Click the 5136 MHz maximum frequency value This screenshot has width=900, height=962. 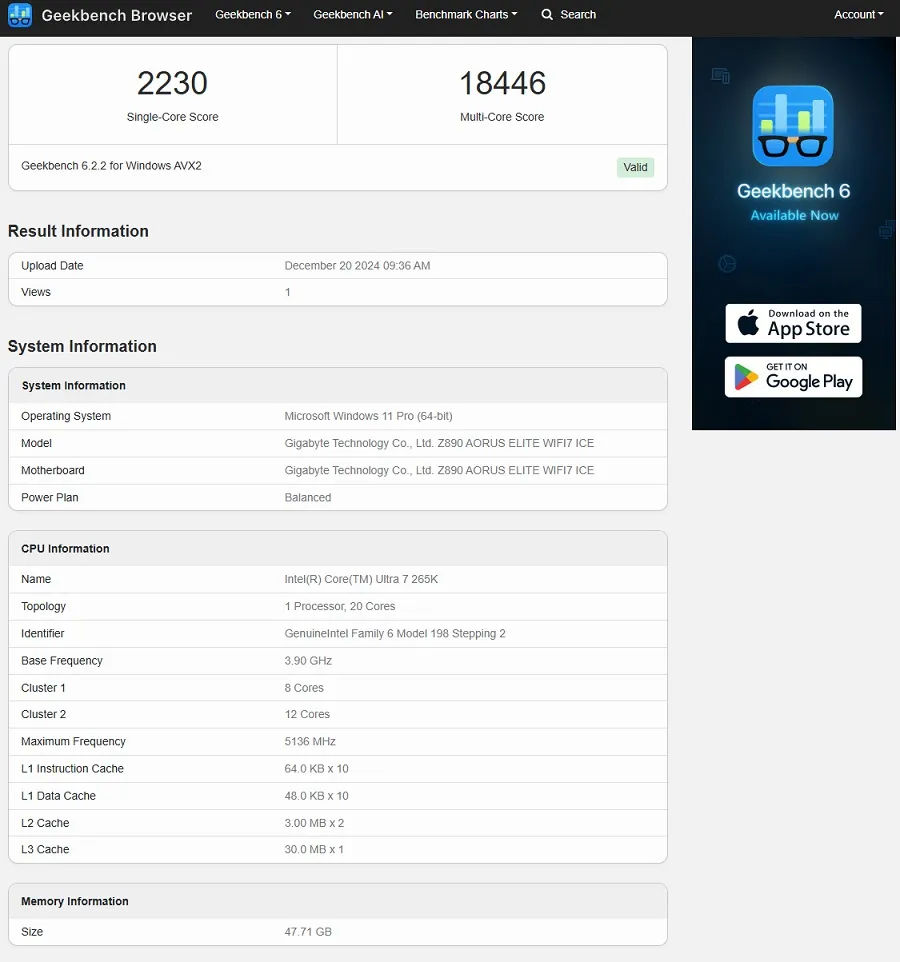click(x=310, y=741)
